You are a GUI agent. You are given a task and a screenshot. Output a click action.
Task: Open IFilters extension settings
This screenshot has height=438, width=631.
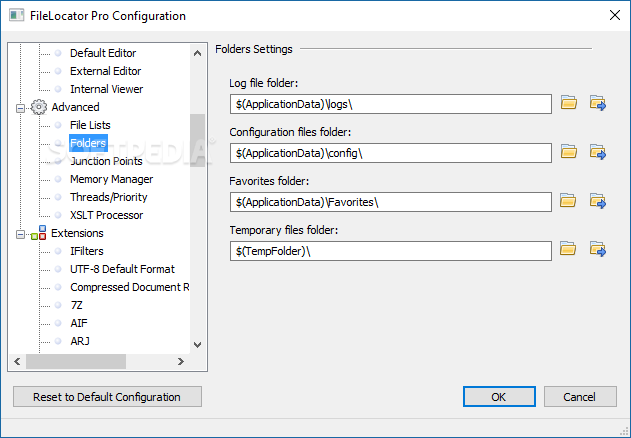click(x=87, y=251)
